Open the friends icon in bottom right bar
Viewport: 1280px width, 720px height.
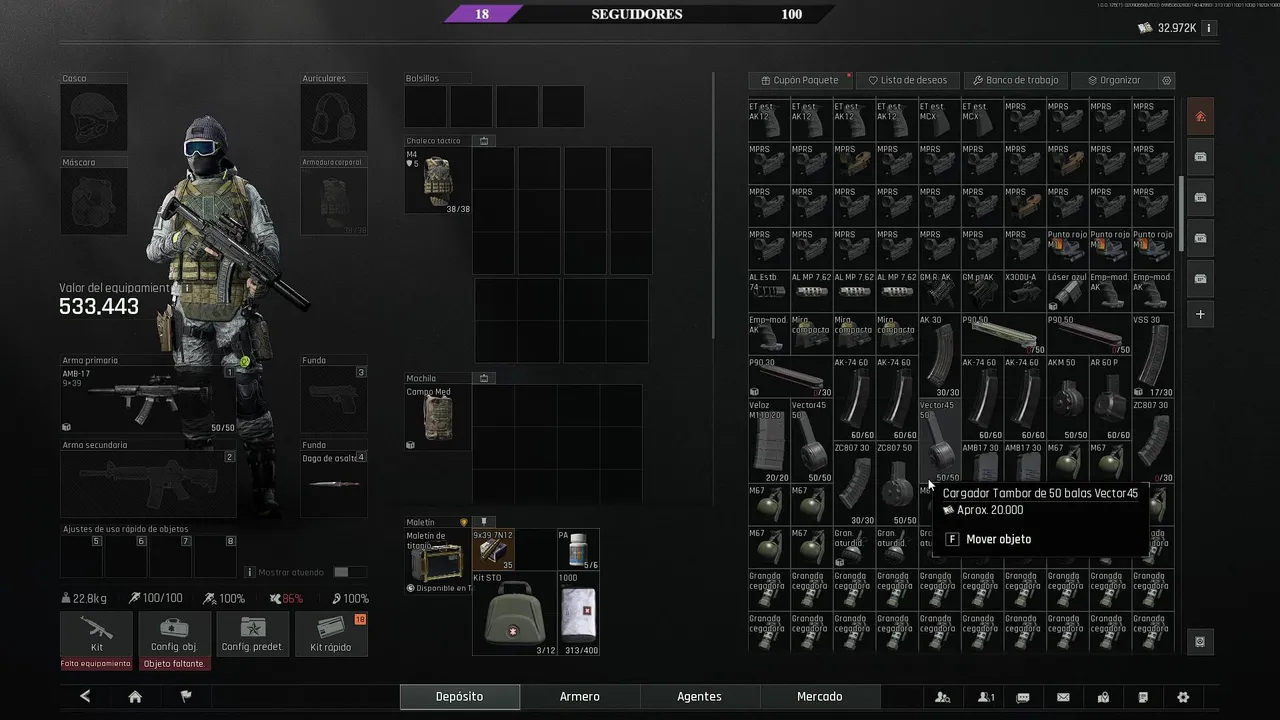click(x=943, y=697)
